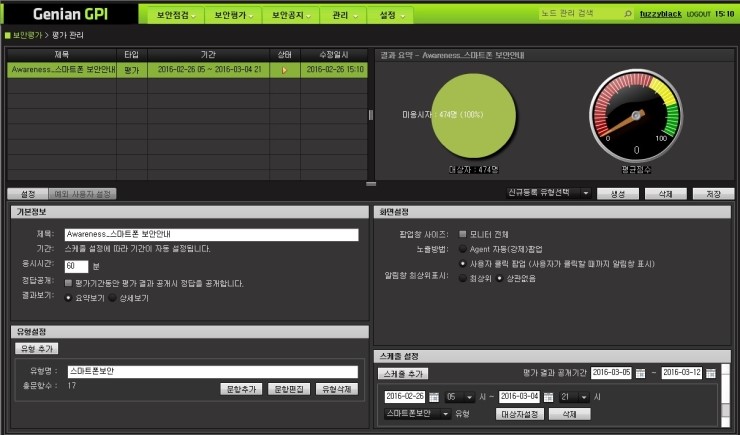Click the average score gauge
740x435 pixels.
pyautogui.click(x=636, y=116)
